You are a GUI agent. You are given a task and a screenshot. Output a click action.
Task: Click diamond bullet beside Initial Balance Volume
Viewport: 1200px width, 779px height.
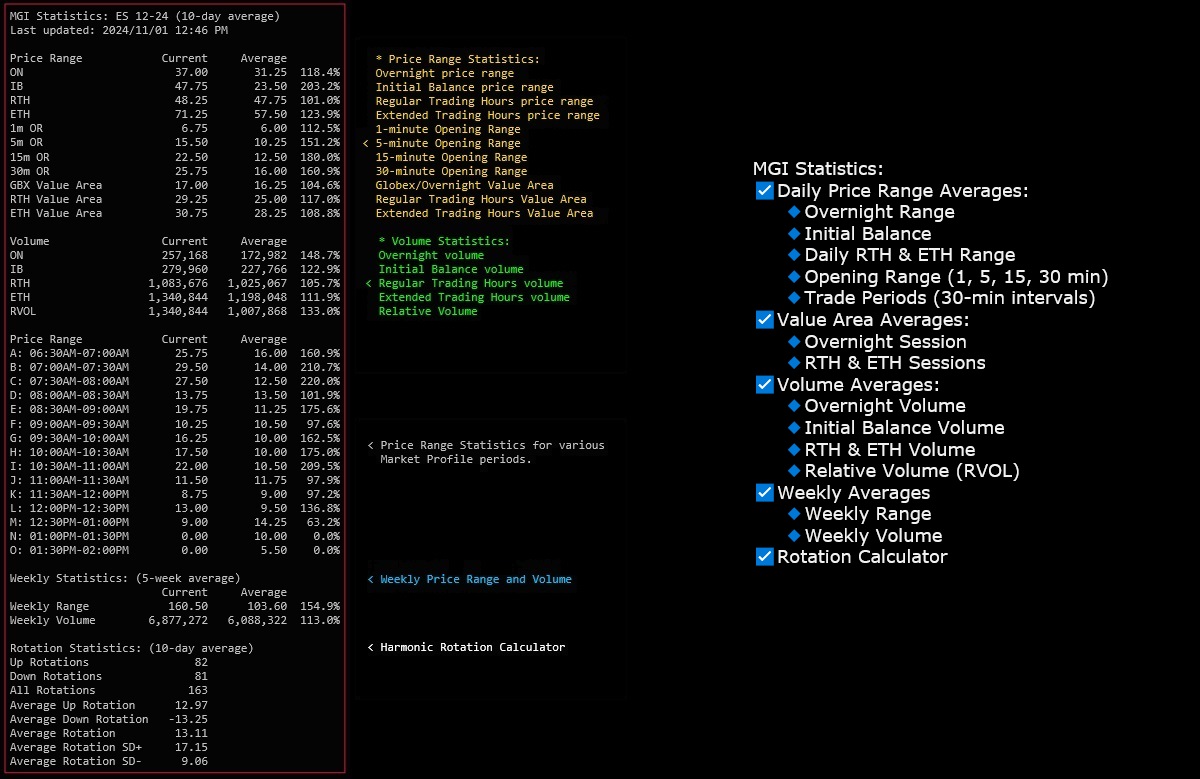pyautogui.click(x=794, y=427)
